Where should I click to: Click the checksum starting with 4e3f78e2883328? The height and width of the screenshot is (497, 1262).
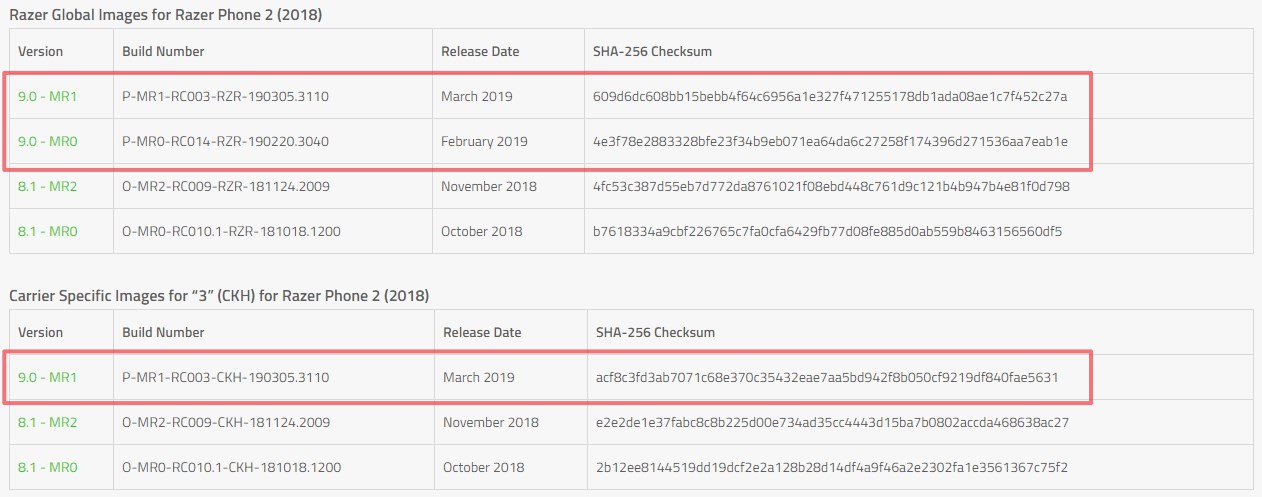pos(830,142)
